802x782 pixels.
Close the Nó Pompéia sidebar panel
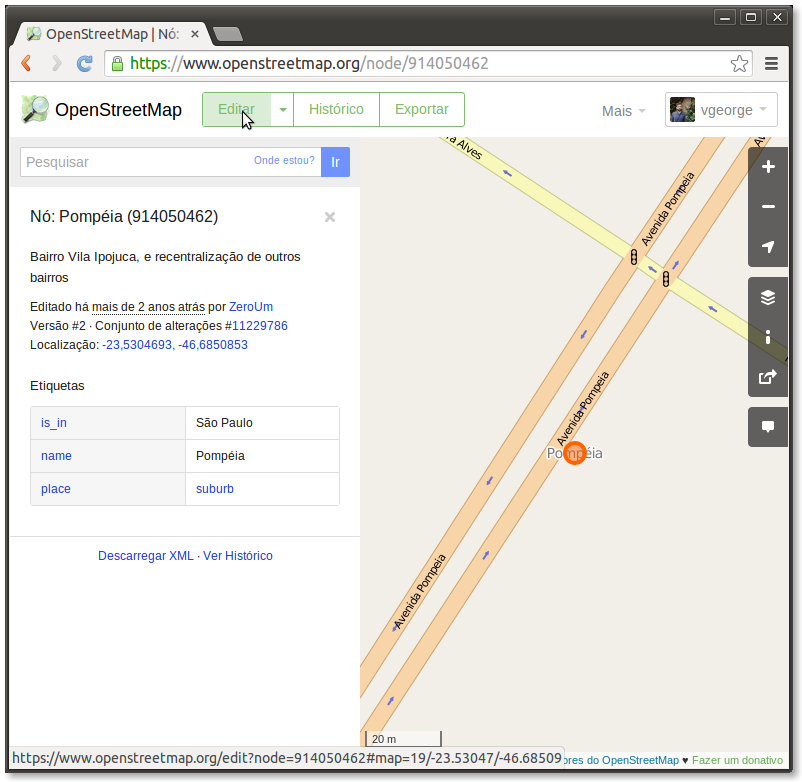(330, 217)
